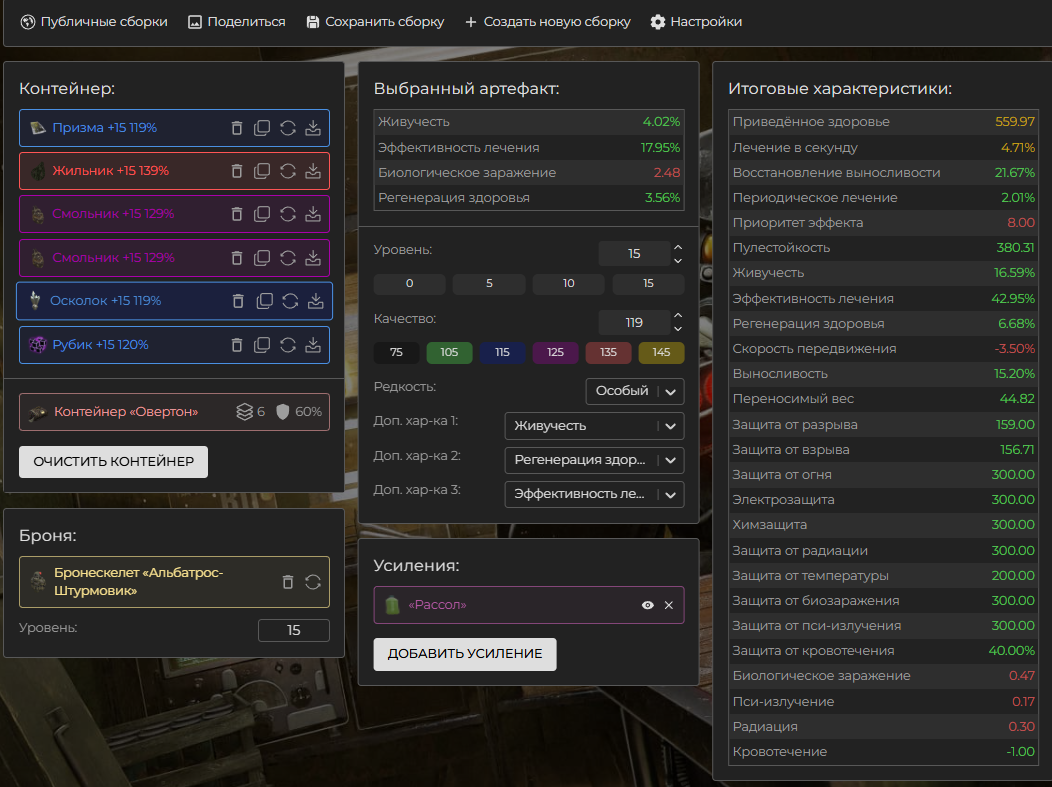Open Настройки
The image size is (1052, 787).
tap(696, 22)
